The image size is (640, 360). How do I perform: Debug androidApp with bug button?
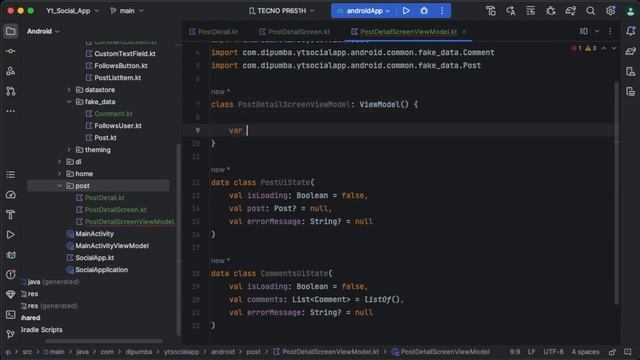[x=424, y=11]
